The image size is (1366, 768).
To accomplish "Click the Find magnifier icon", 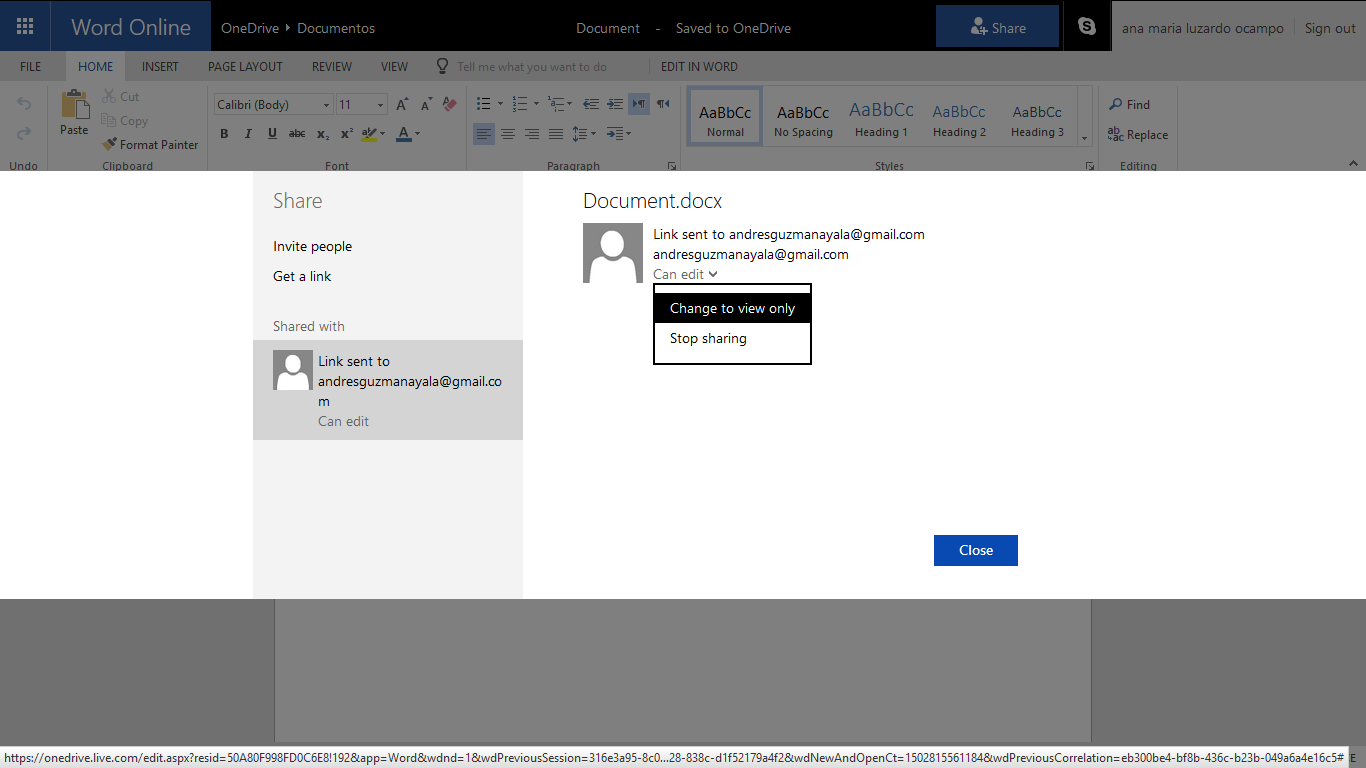I will pyautogui.click(x=1116, y=105).
